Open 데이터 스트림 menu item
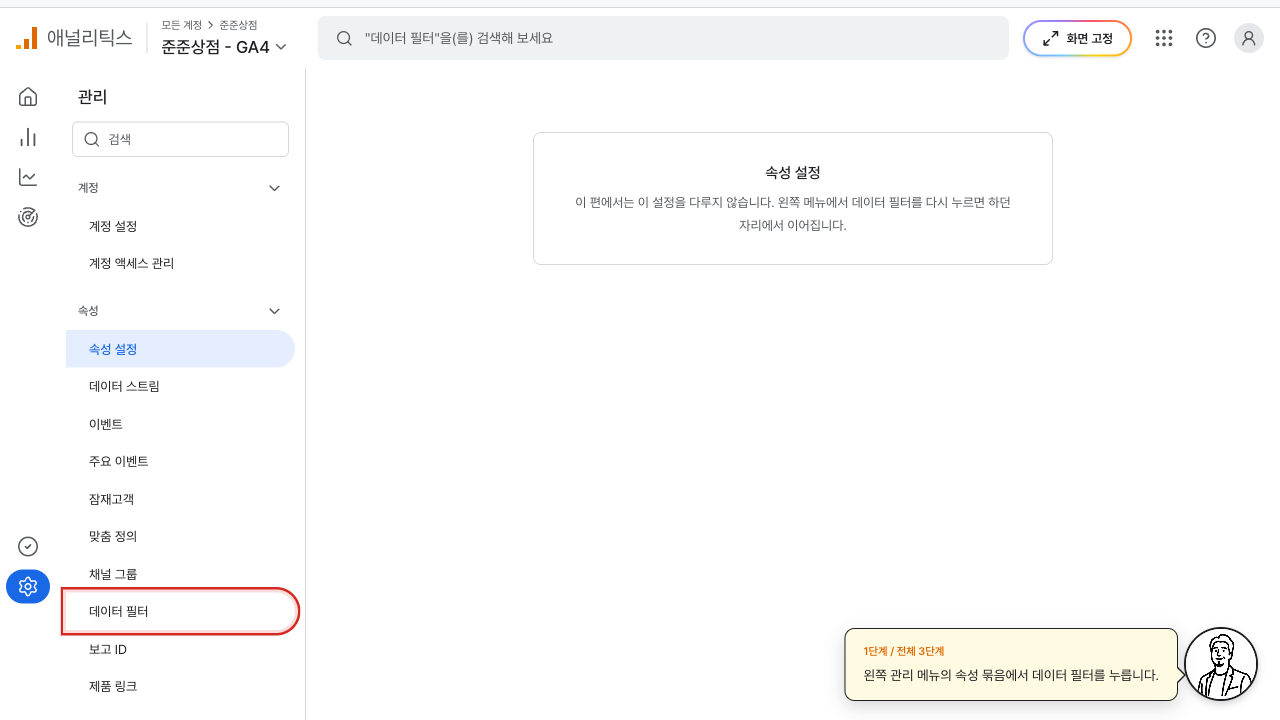 click(180, 386)
